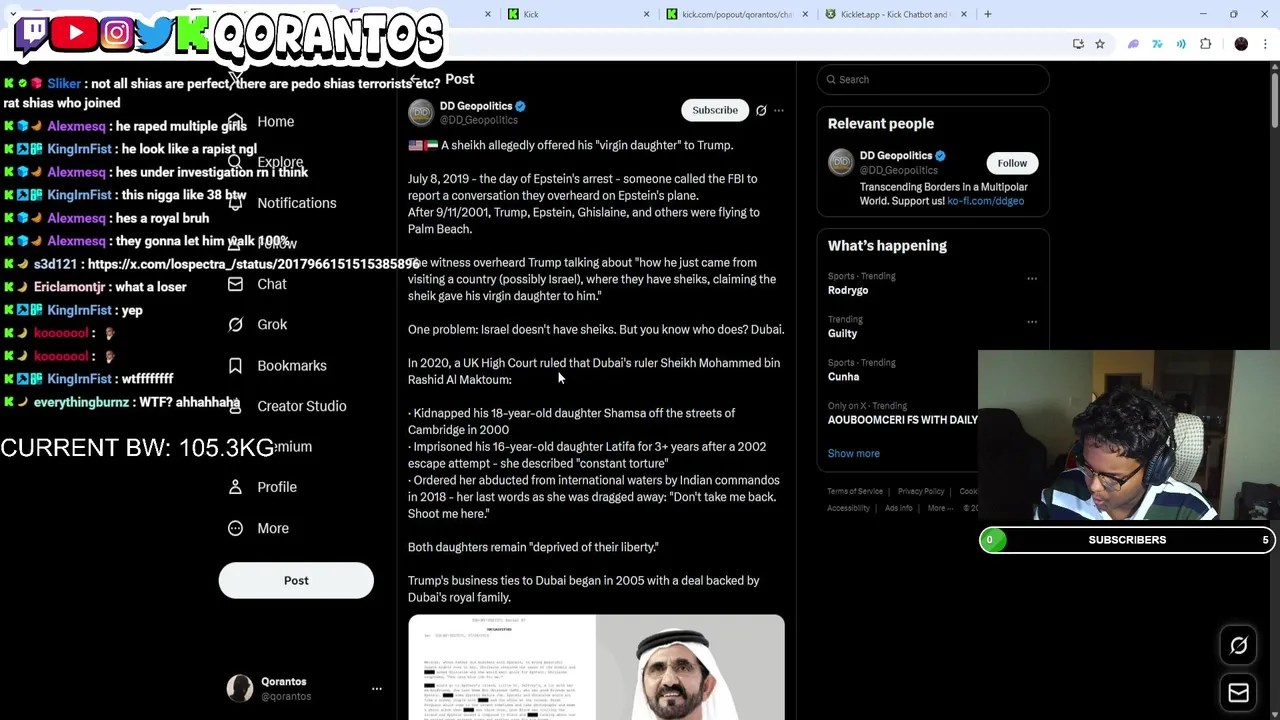Open the Profile person icon in sidebar
The height and width of the screenshot is (720, 1280).
[235, 487]
